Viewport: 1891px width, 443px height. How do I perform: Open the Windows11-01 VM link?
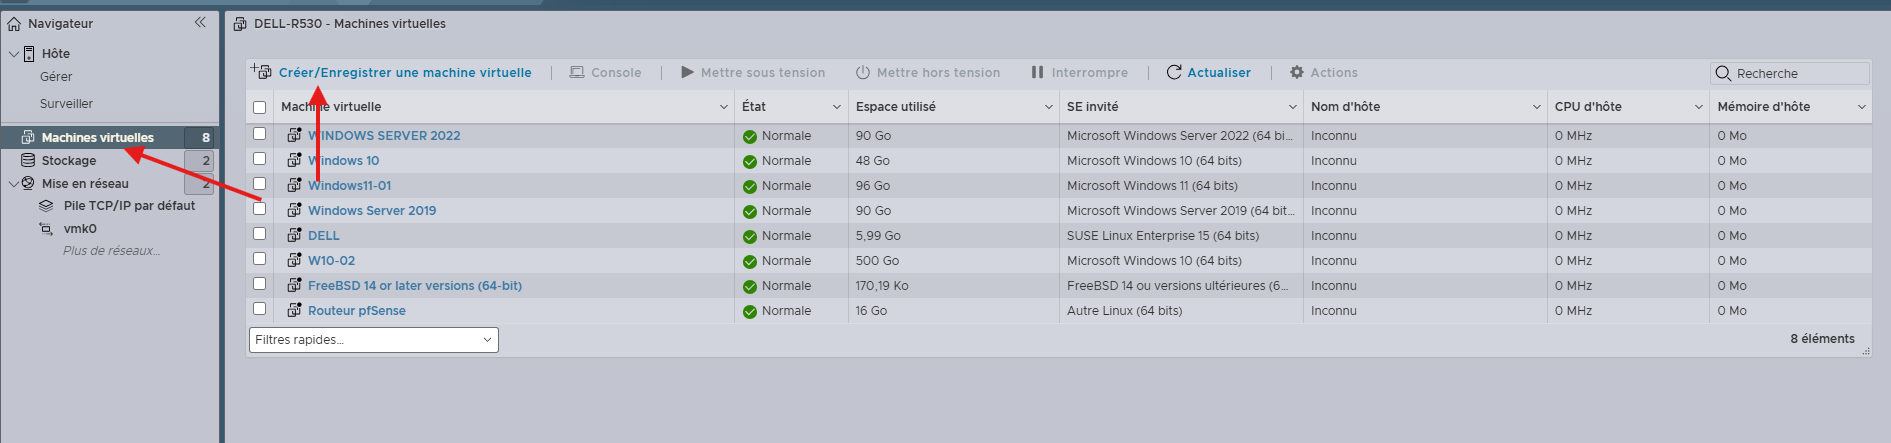pyautogui.click(x=350, y=185)
